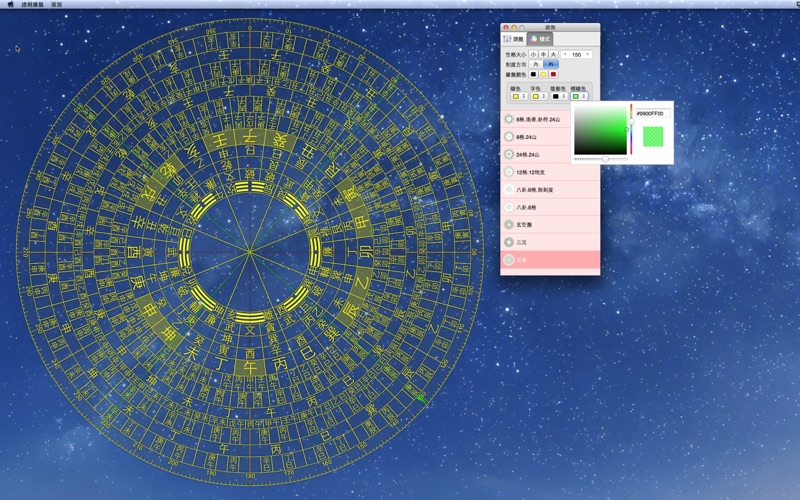
Task: Open the 線色 color dropdown
Action: click(517, 96)
